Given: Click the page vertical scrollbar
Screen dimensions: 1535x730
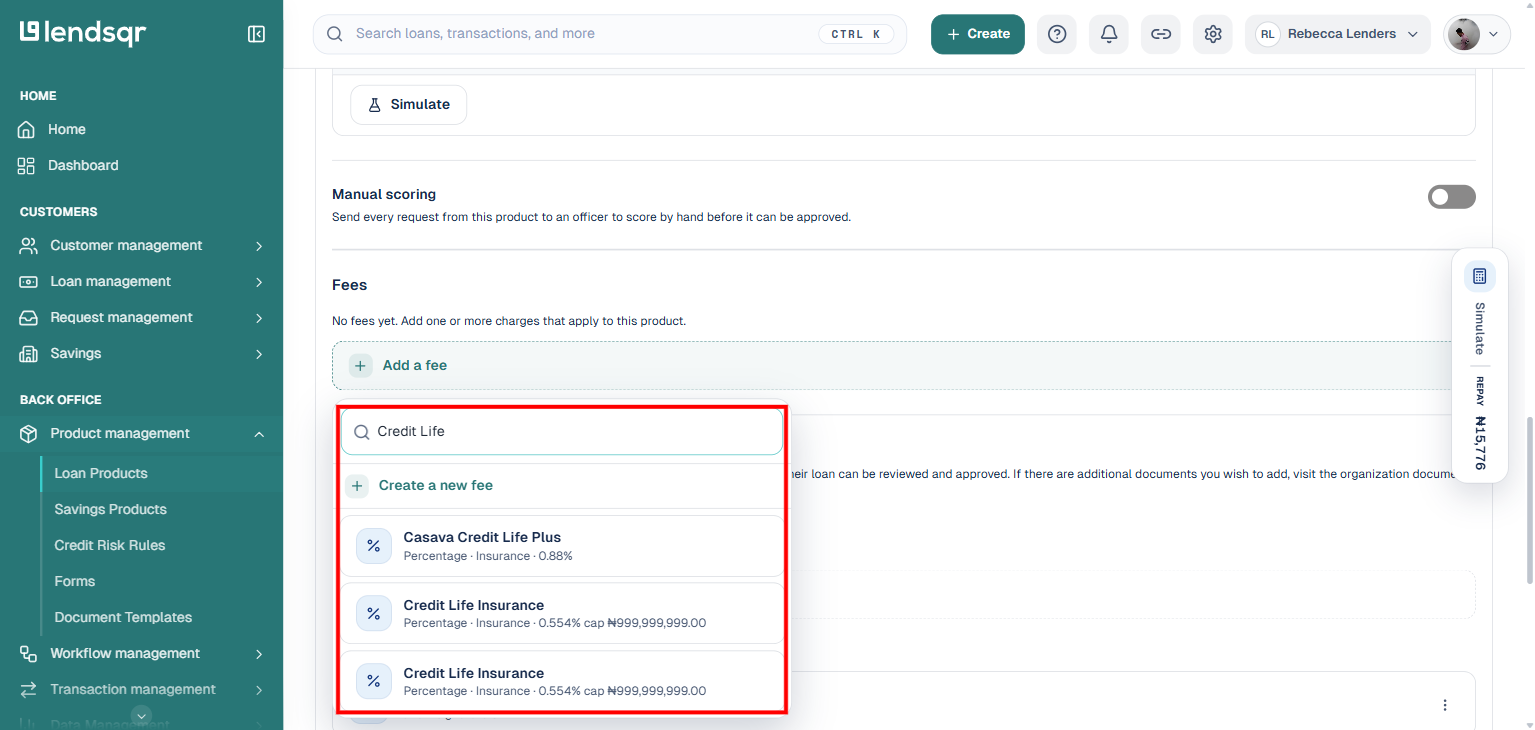Looking at the screenshot, I should point(1528,500).
